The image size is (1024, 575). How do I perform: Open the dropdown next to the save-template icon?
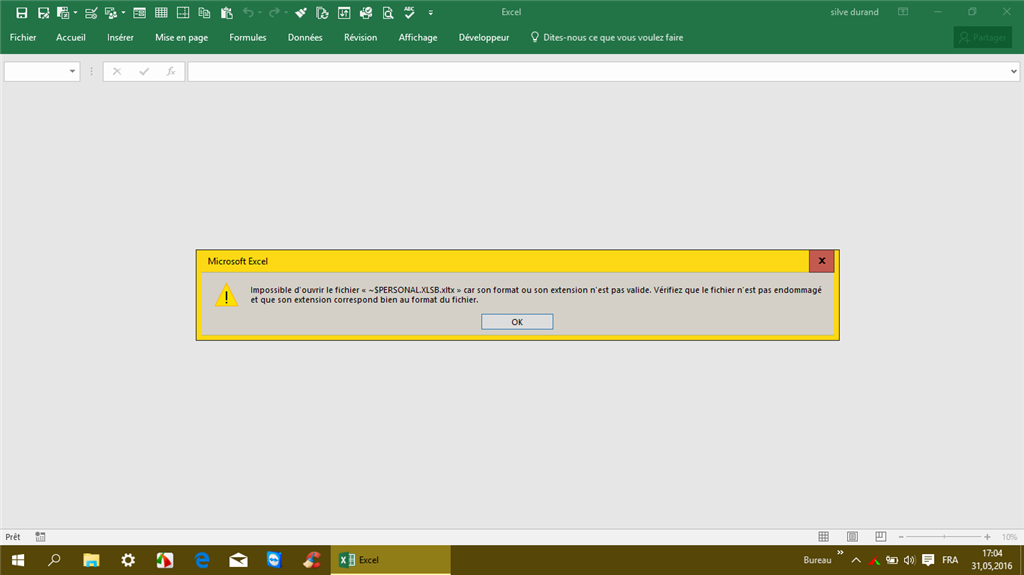(76, 12)
